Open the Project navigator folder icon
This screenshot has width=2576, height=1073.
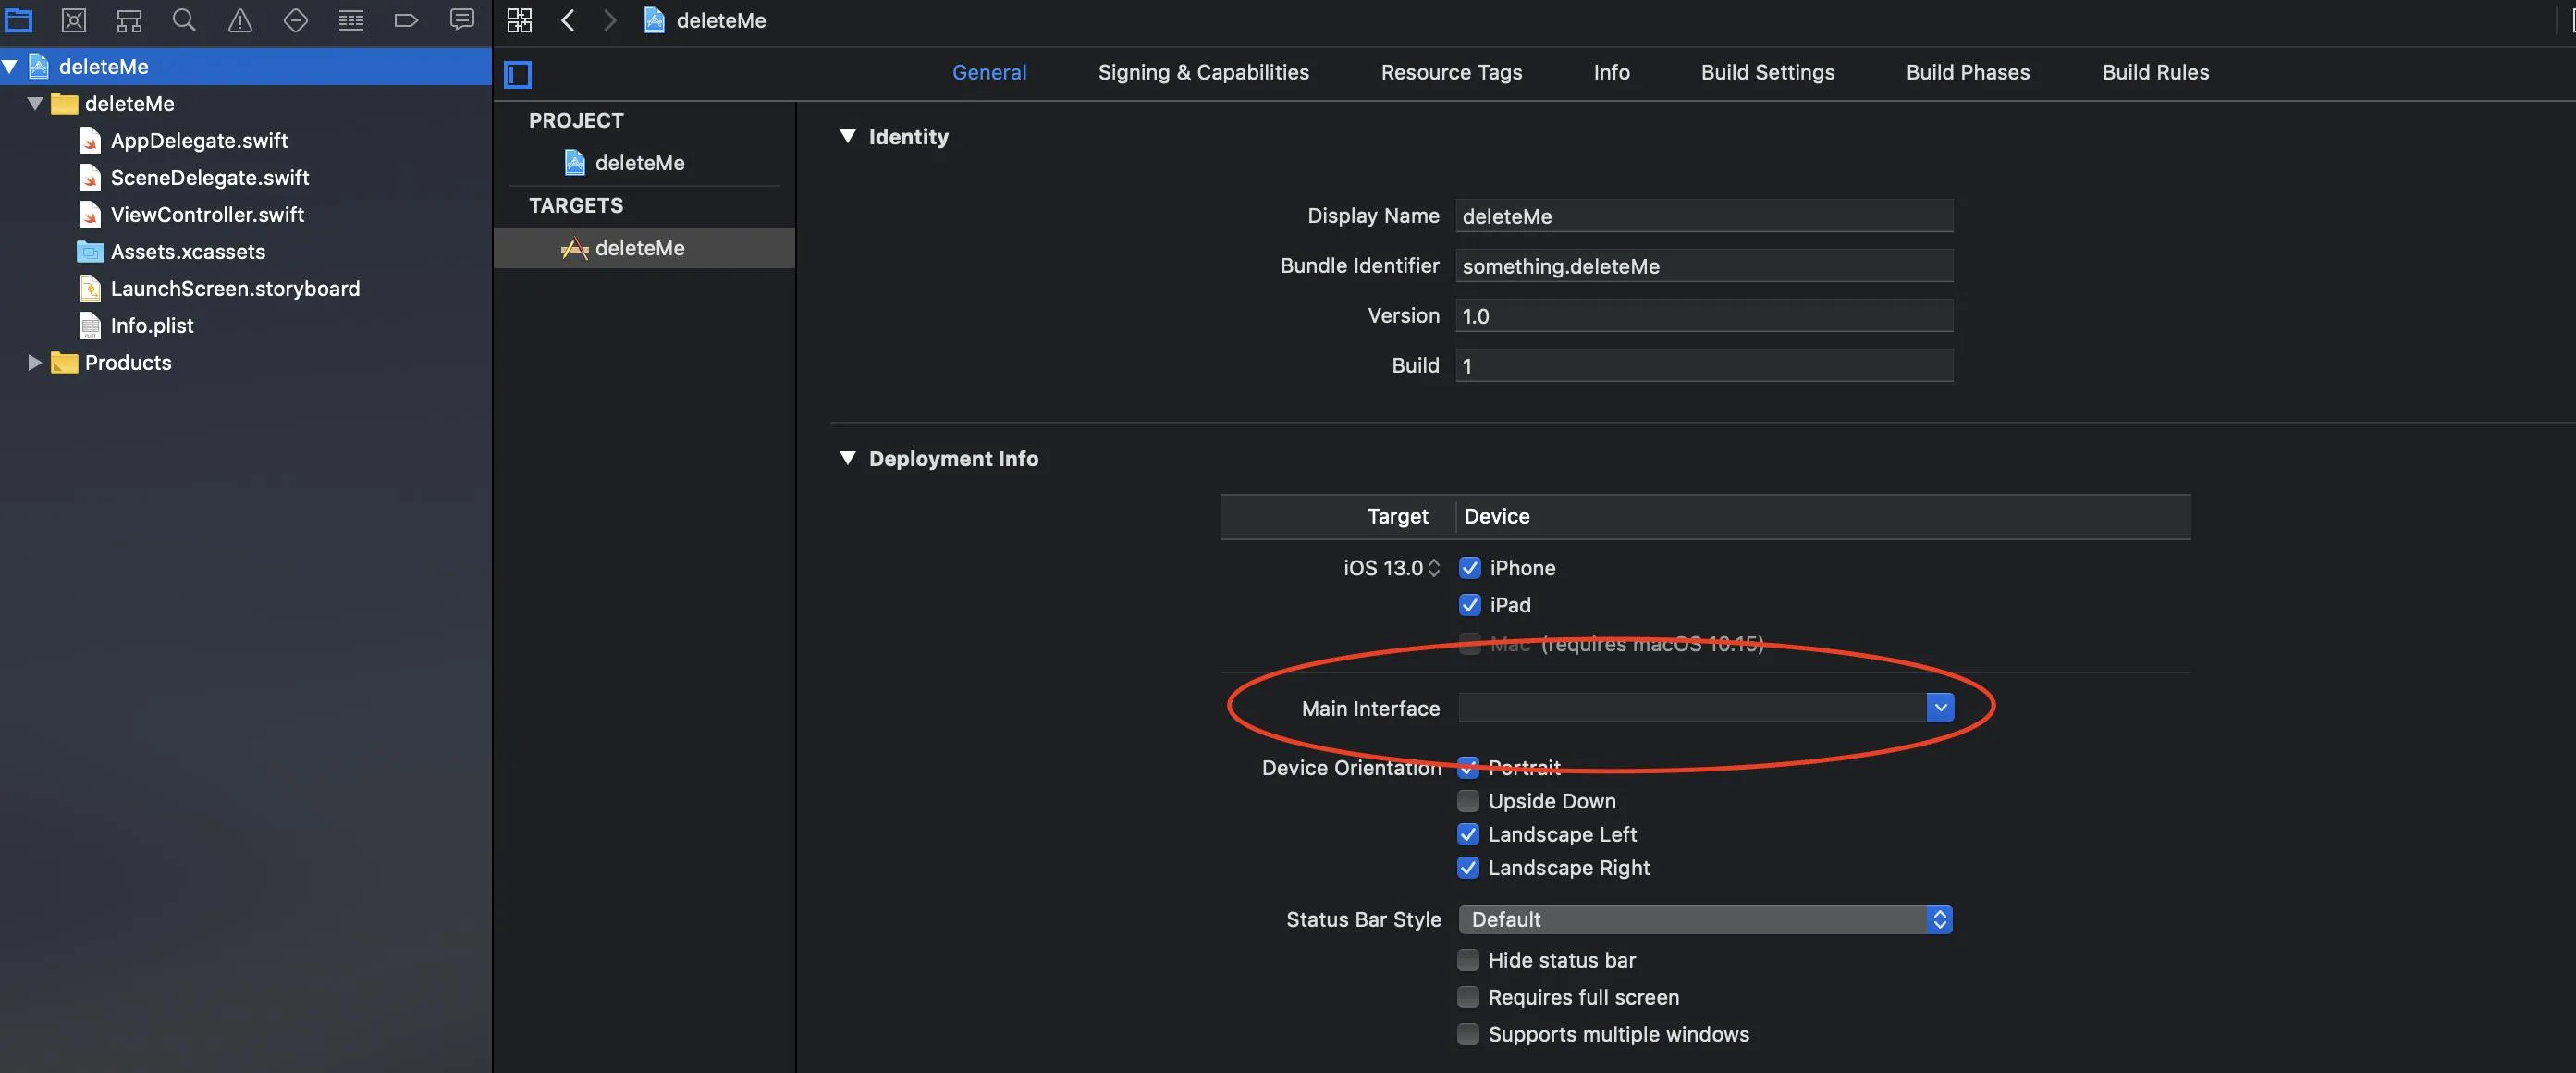[x=19, y=19]
